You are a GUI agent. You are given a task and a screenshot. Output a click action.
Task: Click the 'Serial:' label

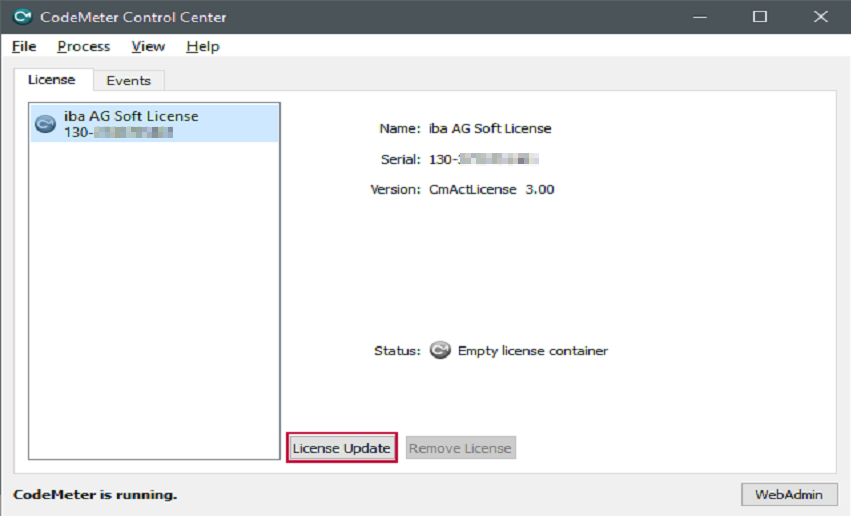[x=401, y=159]
